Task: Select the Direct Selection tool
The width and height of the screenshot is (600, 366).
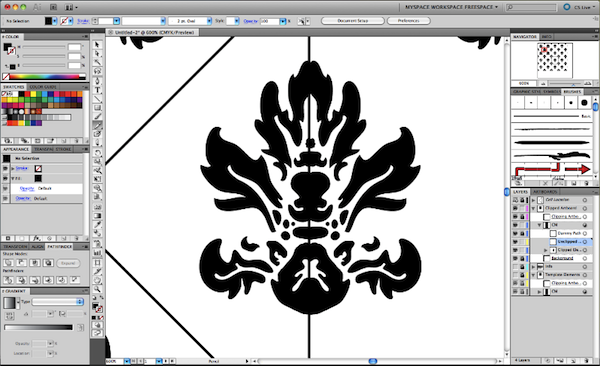Action: [97, 54]
